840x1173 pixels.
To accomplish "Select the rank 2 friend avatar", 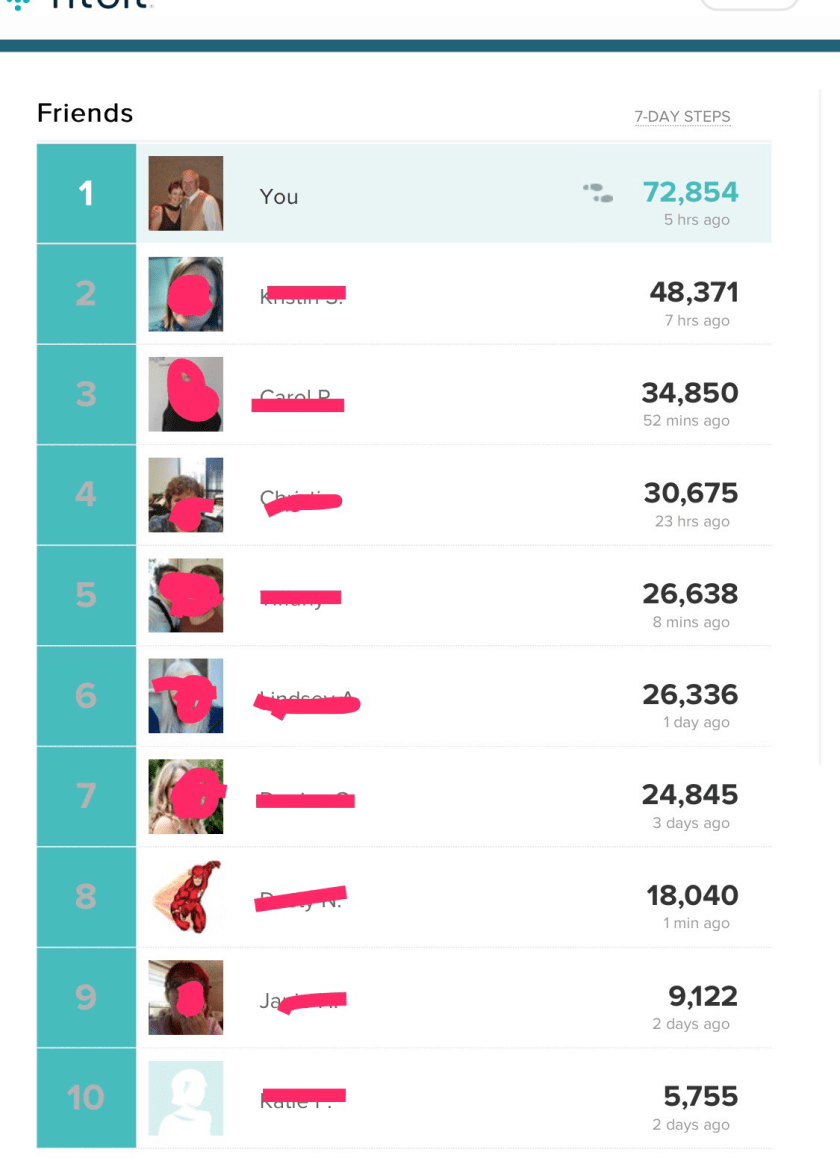I will click(186, 294).
